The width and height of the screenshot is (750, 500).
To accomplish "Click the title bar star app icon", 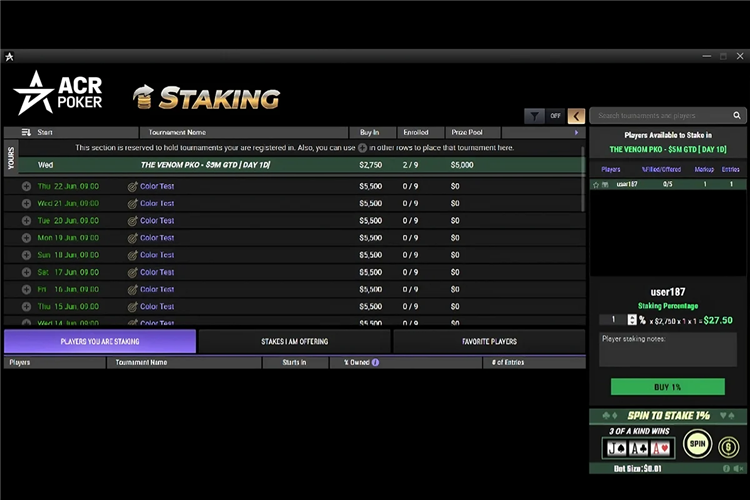I will (x=9, y=56).
